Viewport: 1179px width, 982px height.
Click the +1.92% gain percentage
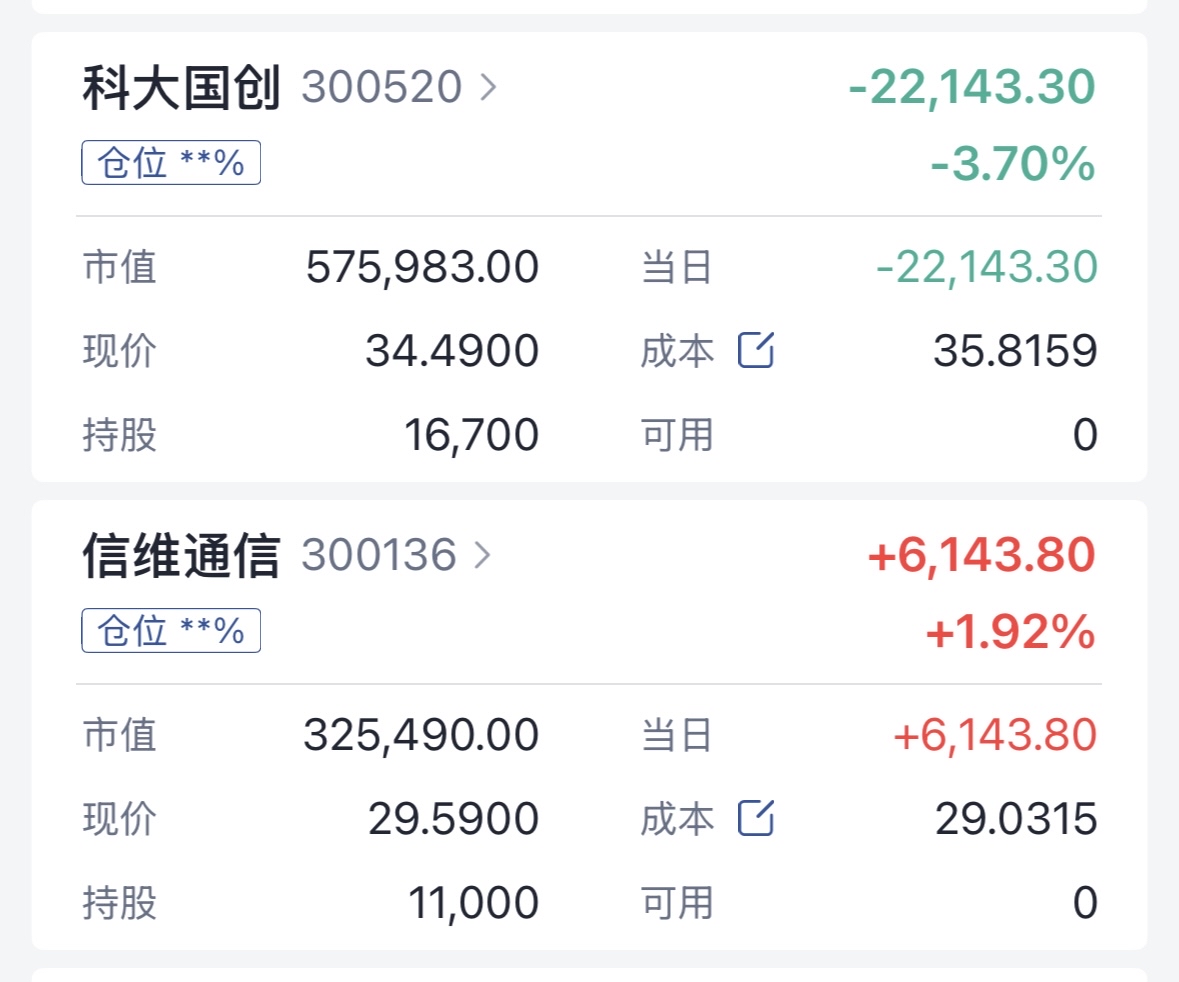(x=1010, y=632)
